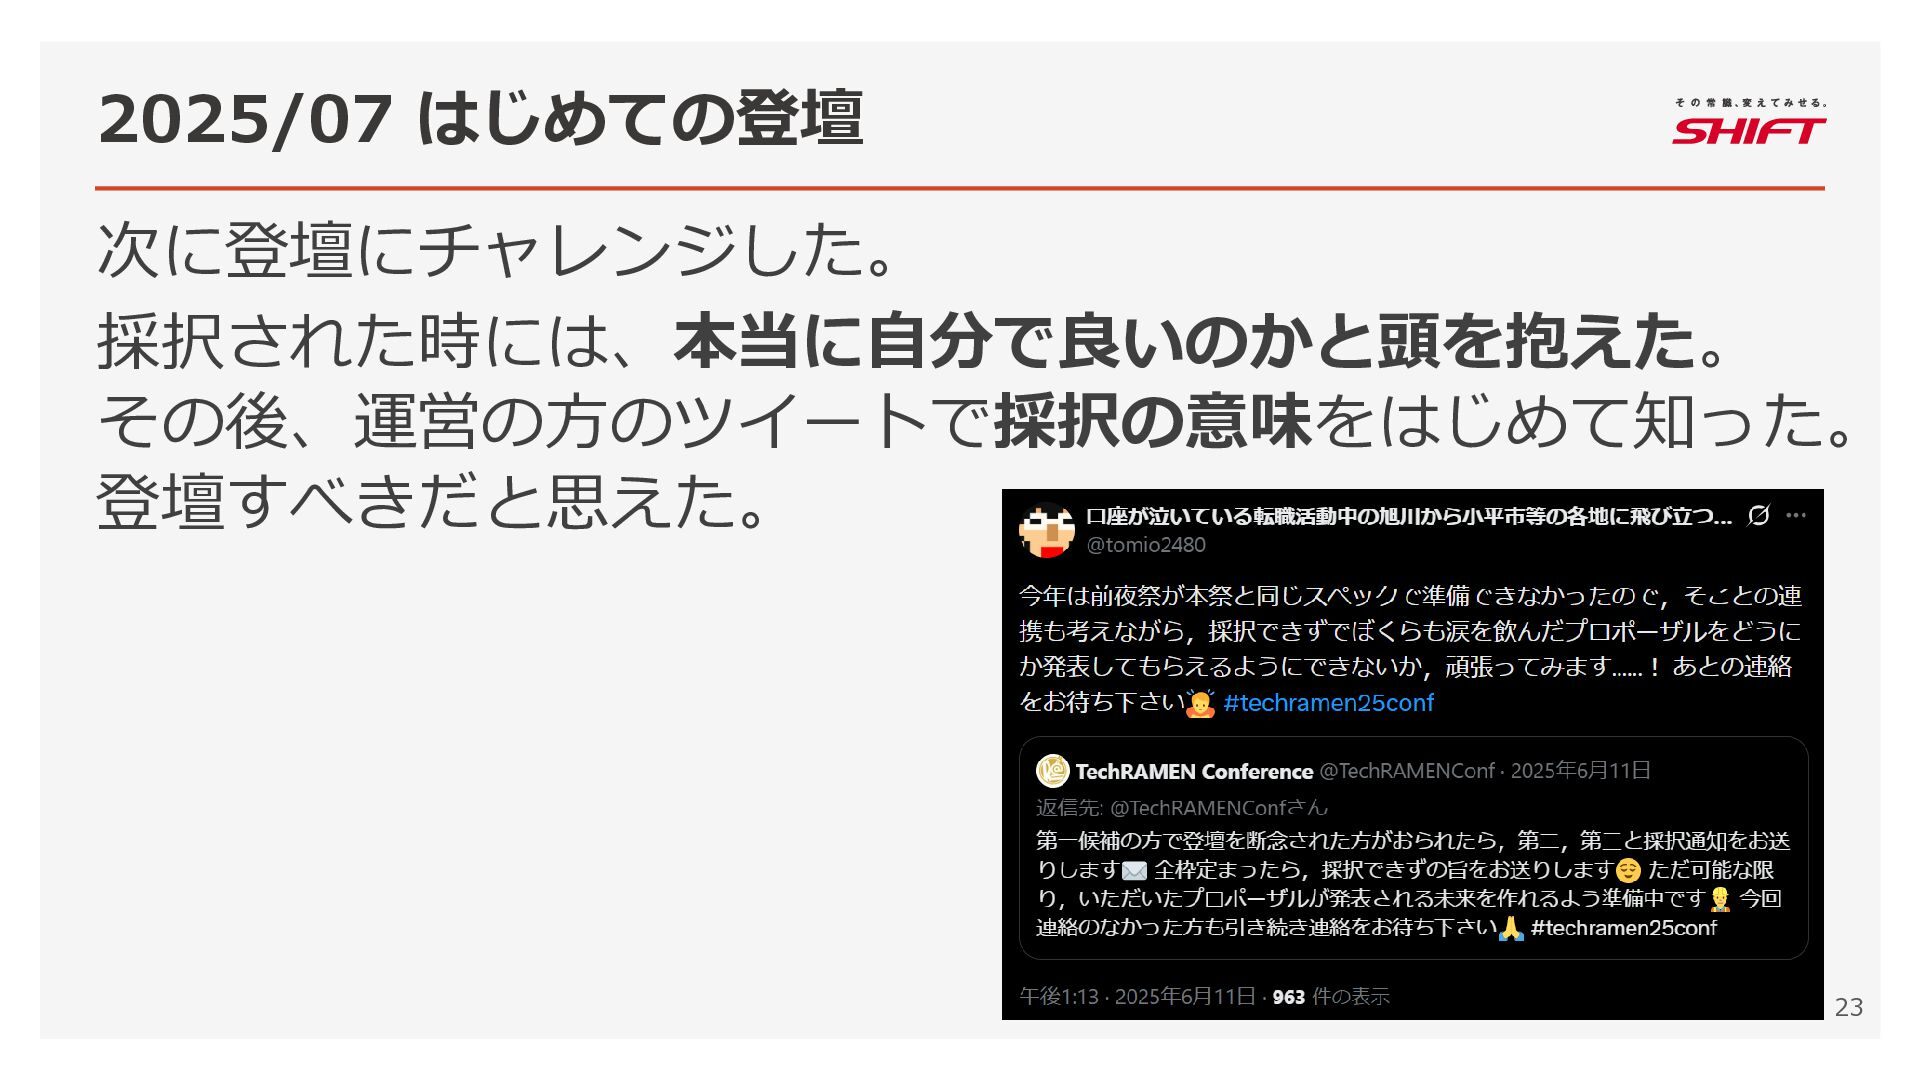Click the TechRAMEN Conference account name
This screenshot has width=1920, height=1080.
point(1194,771)
